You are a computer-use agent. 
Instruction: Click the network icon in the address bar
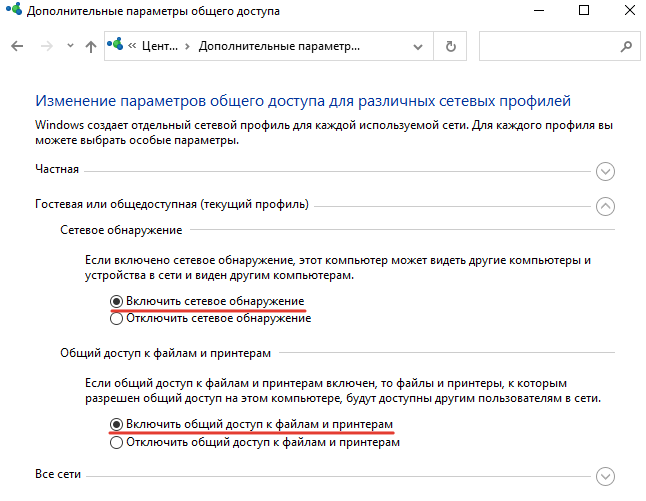point(115,44)
